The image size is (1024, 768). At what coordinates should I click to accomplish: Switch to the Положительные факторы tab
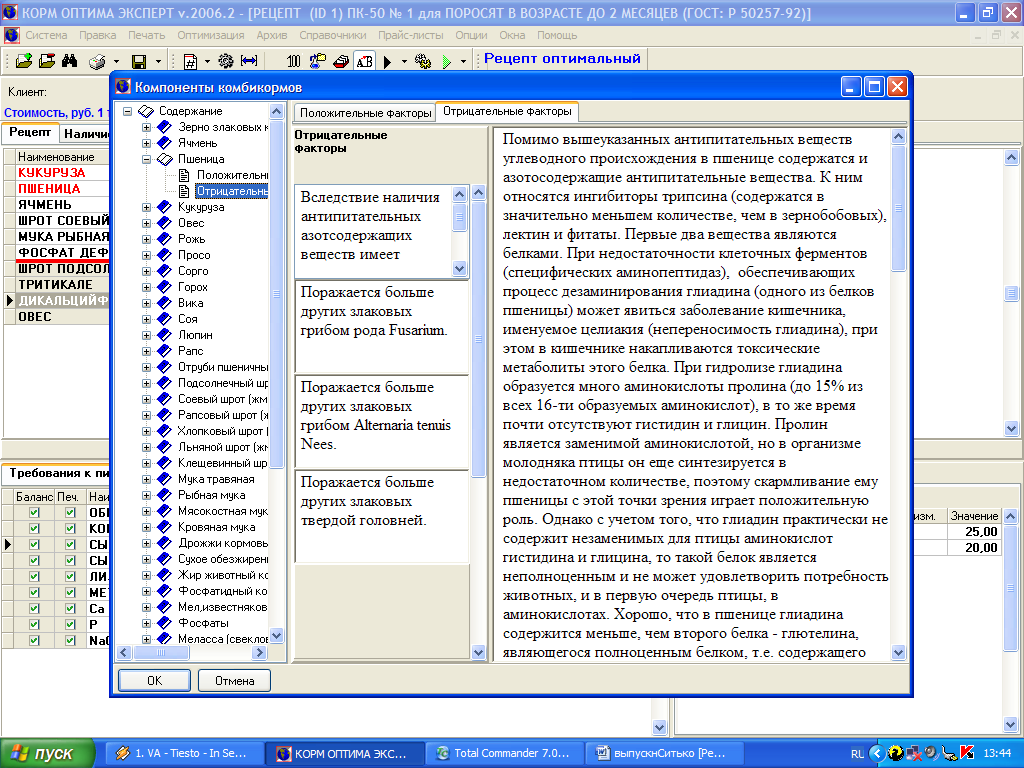pos(365,113)
